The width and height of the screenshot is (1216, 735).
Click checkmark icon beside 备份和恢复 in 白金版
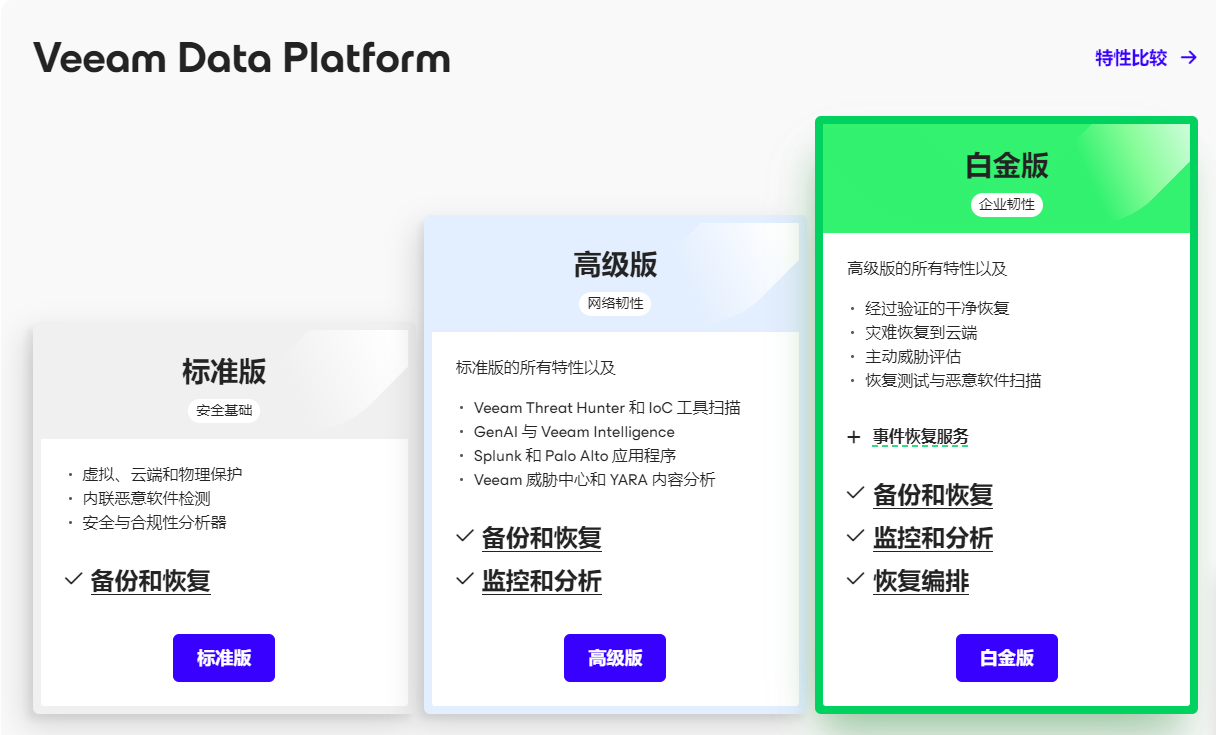click(x=855, y=493)
